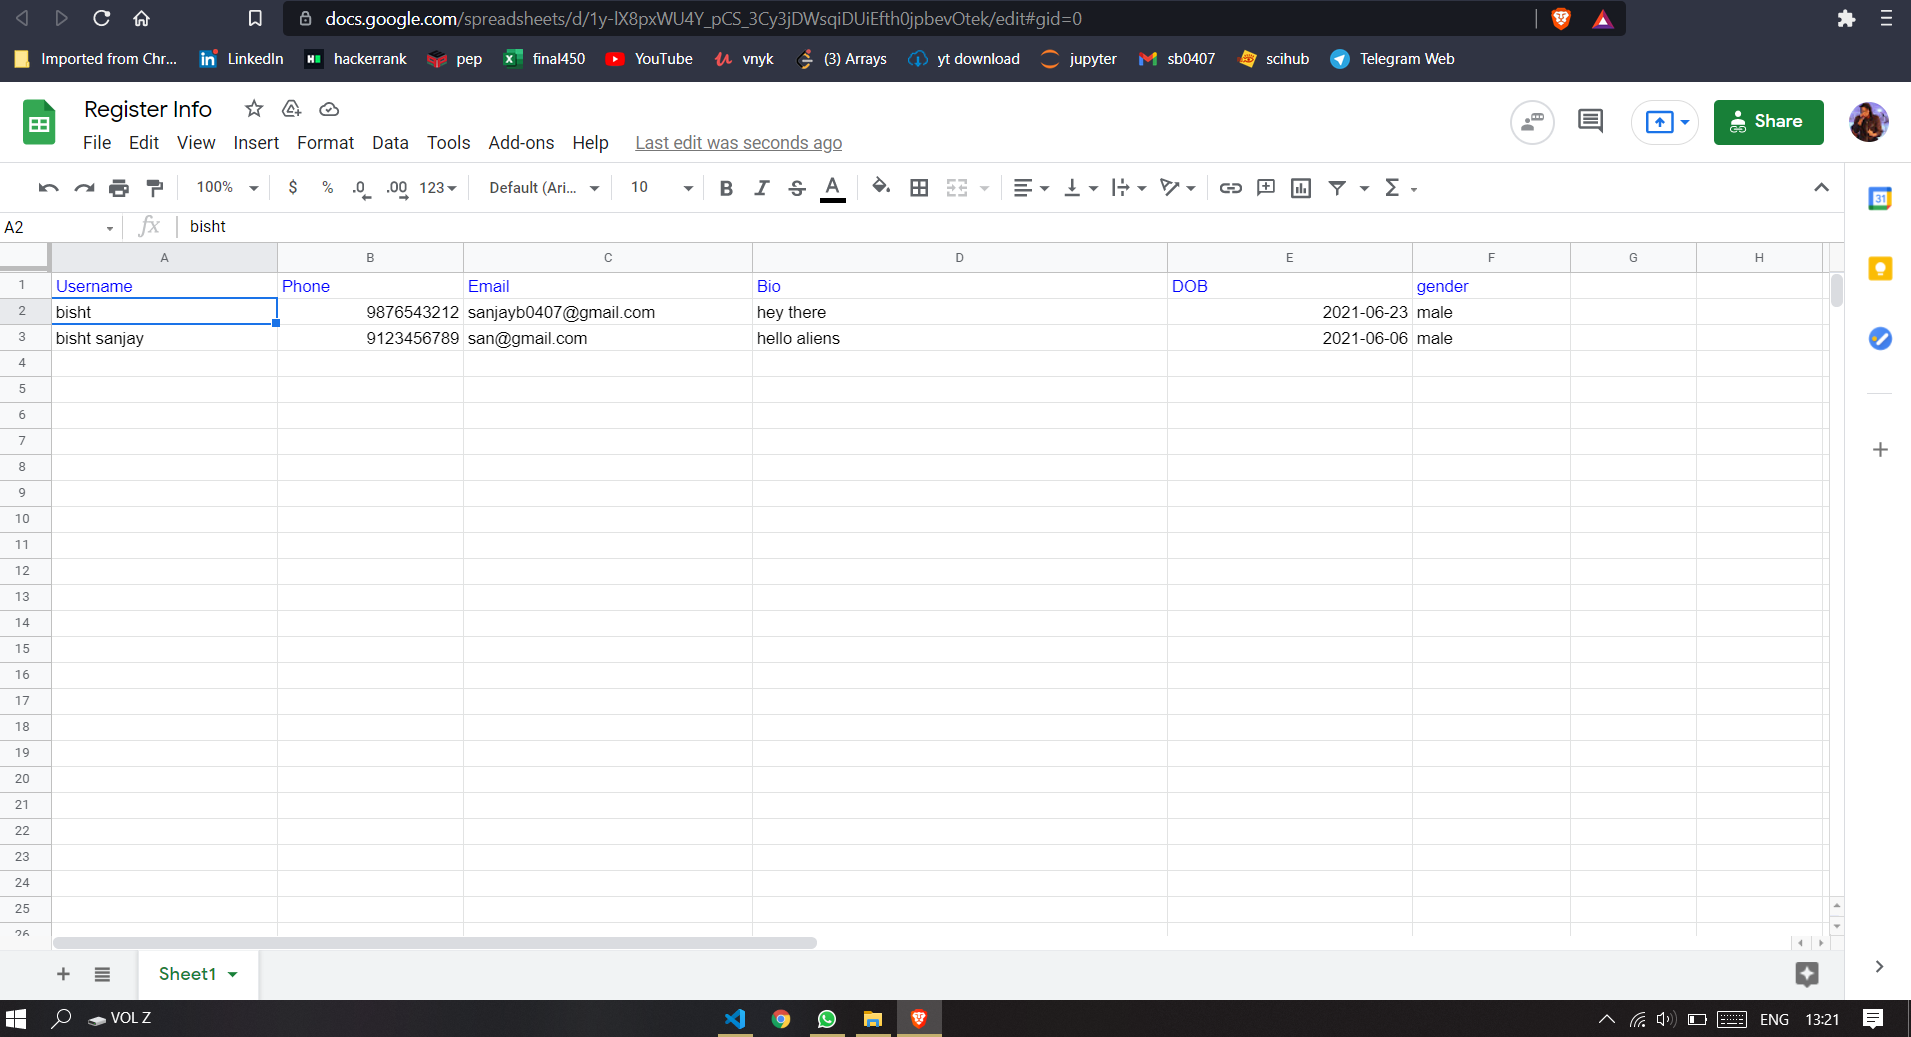The height and width of the screenshot is (1037, 1911).
Task: Undo the last action
Action: pyautogui.click(x=48, y=188)
